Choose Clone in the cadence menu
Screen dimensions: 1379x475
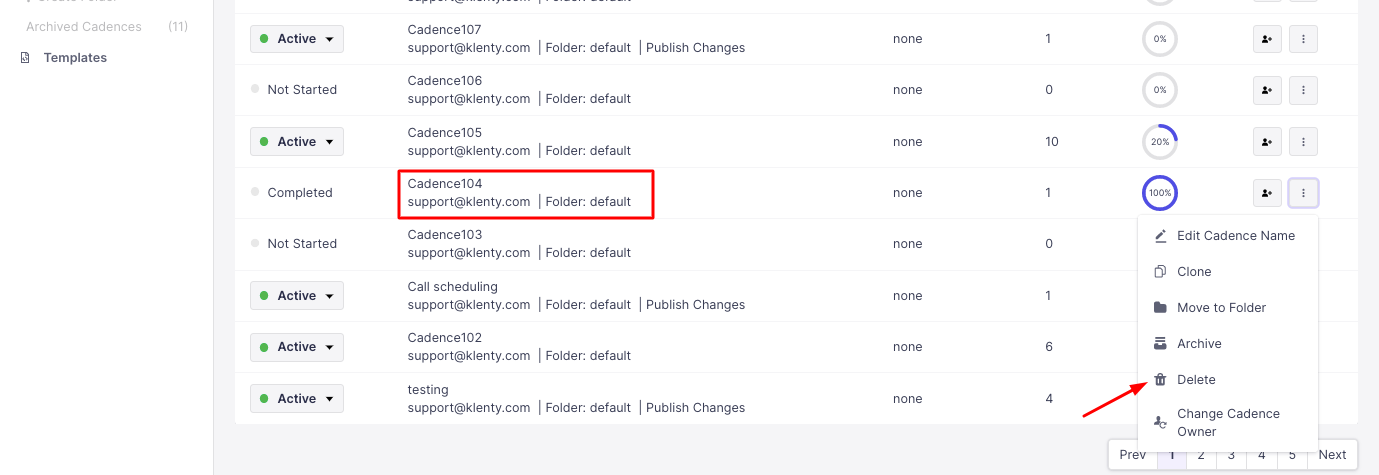tap(1194, 272)
